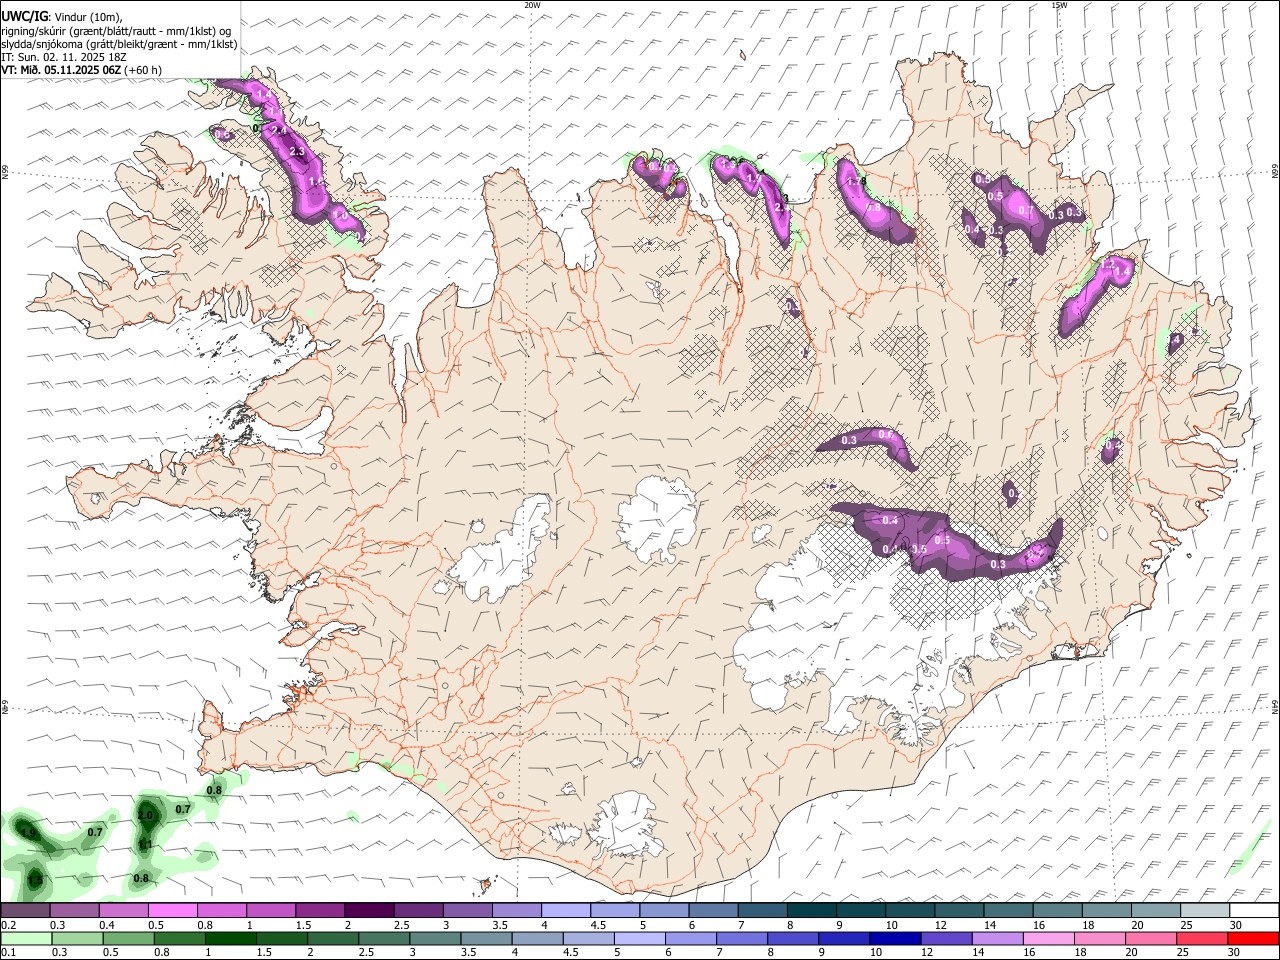Click the '0.2' label on the snow scale
This screenshot has height=960, width=1280.
pyautogui.click(x=8, y=925)
